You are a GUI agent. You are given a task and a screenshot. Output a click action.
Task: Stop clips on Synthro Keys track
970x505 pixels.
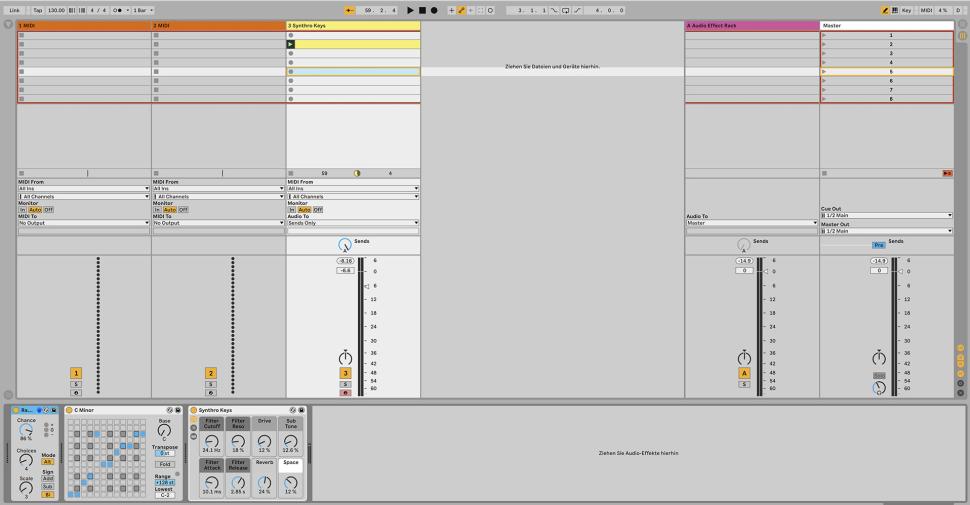pyautogui.click(x=291, y=173)
